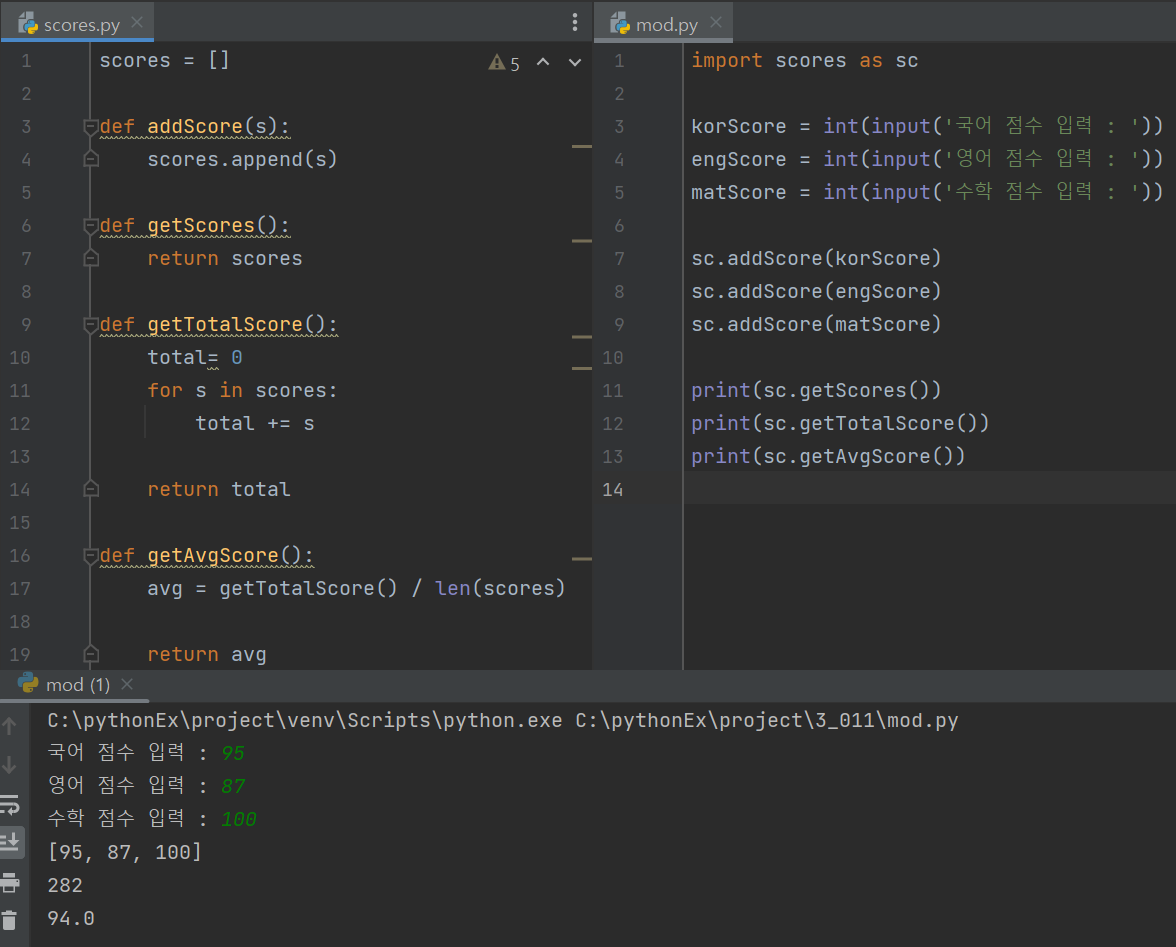1176x947 pixels.
Task: Go to previous highlighted error arrow
Action: tap(543, 62)
